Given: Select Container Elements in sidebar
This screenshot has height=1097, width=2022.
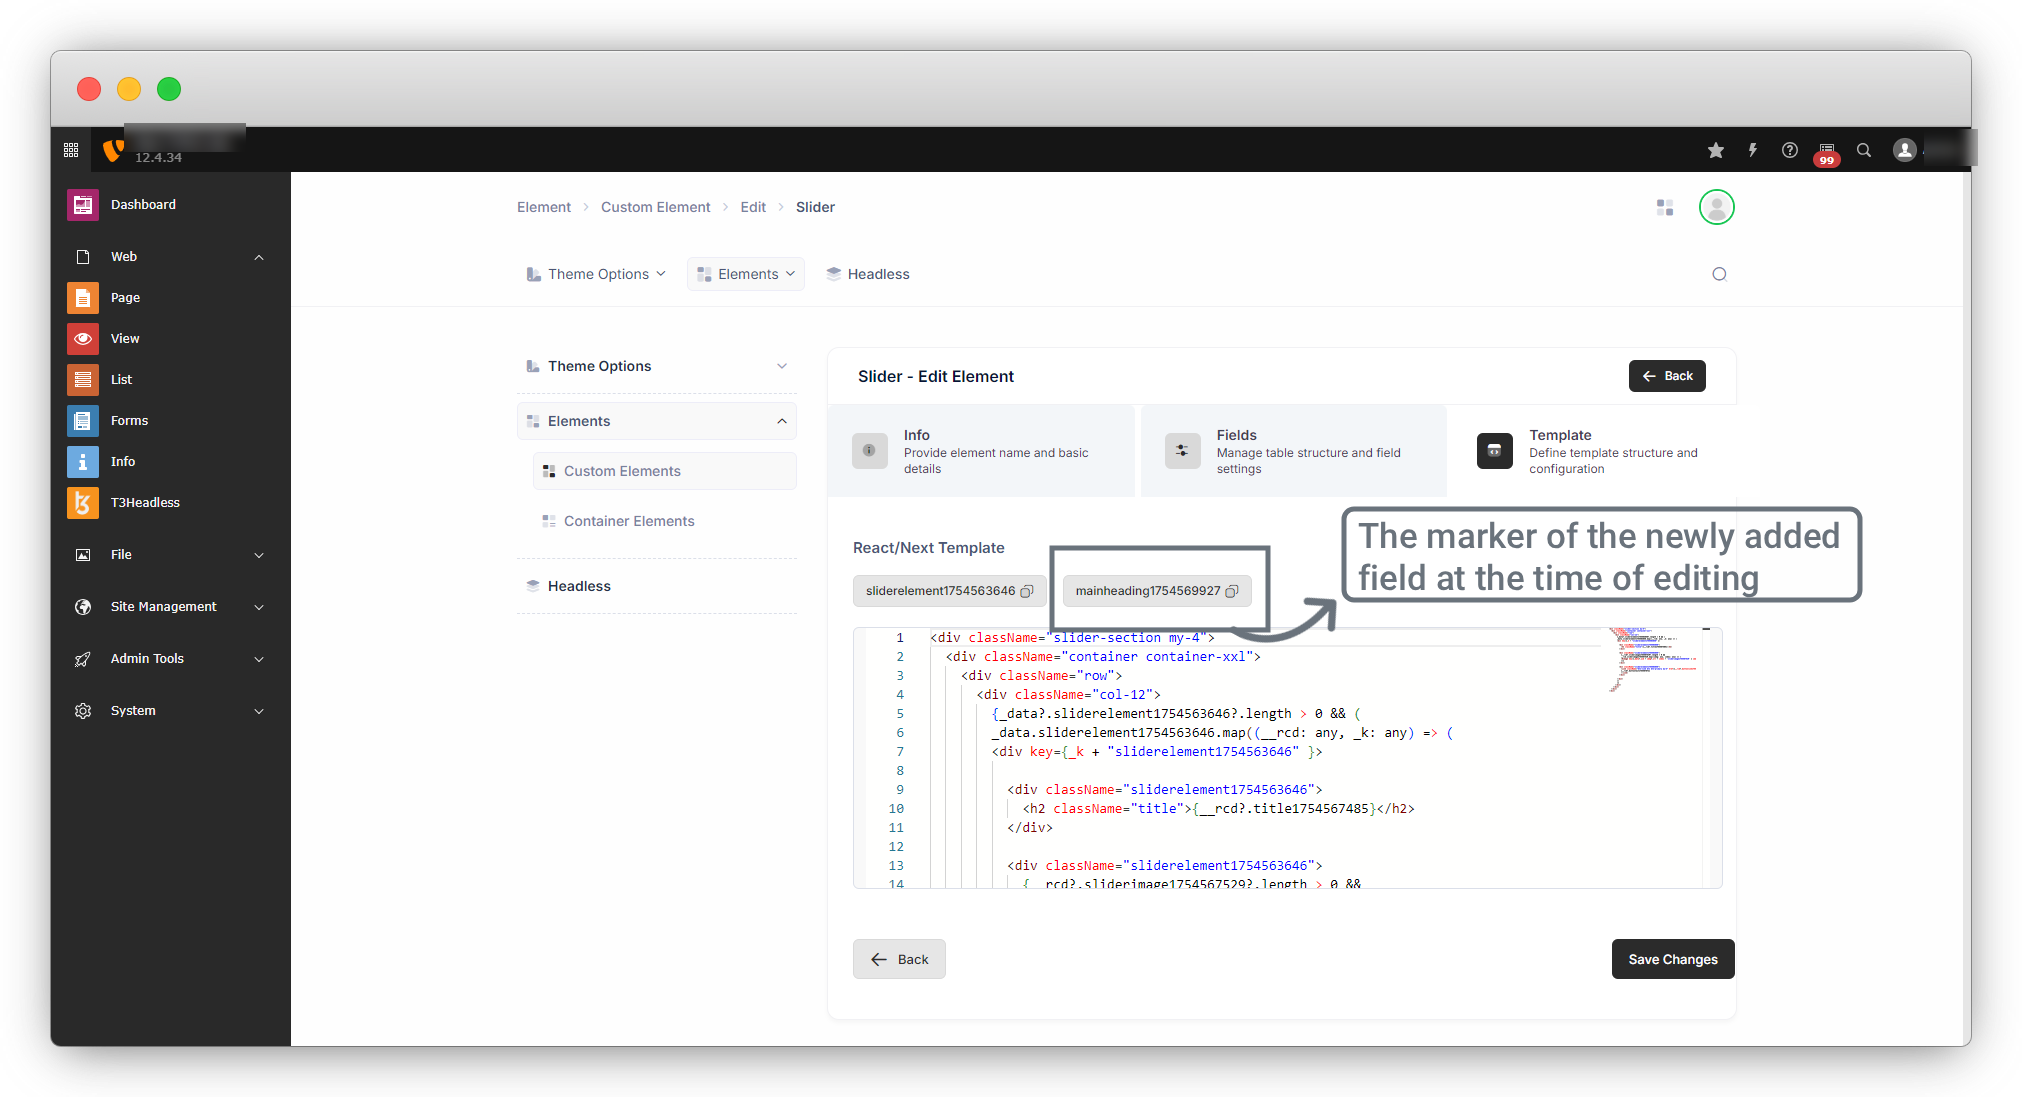Looking at the screenshot, I should 628,521.
